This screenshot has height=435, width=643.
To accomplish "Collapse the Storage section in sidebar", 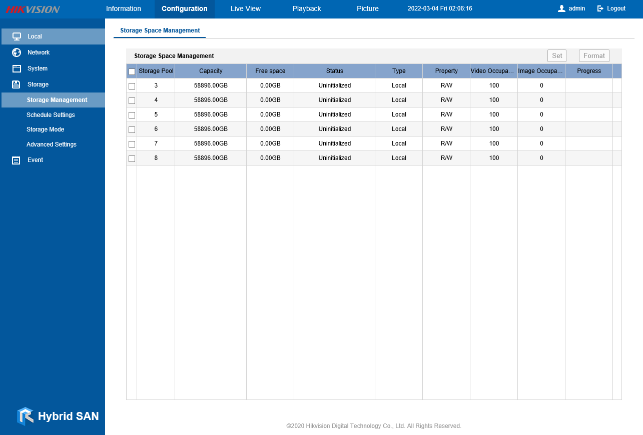I will (x=38, y=84).
